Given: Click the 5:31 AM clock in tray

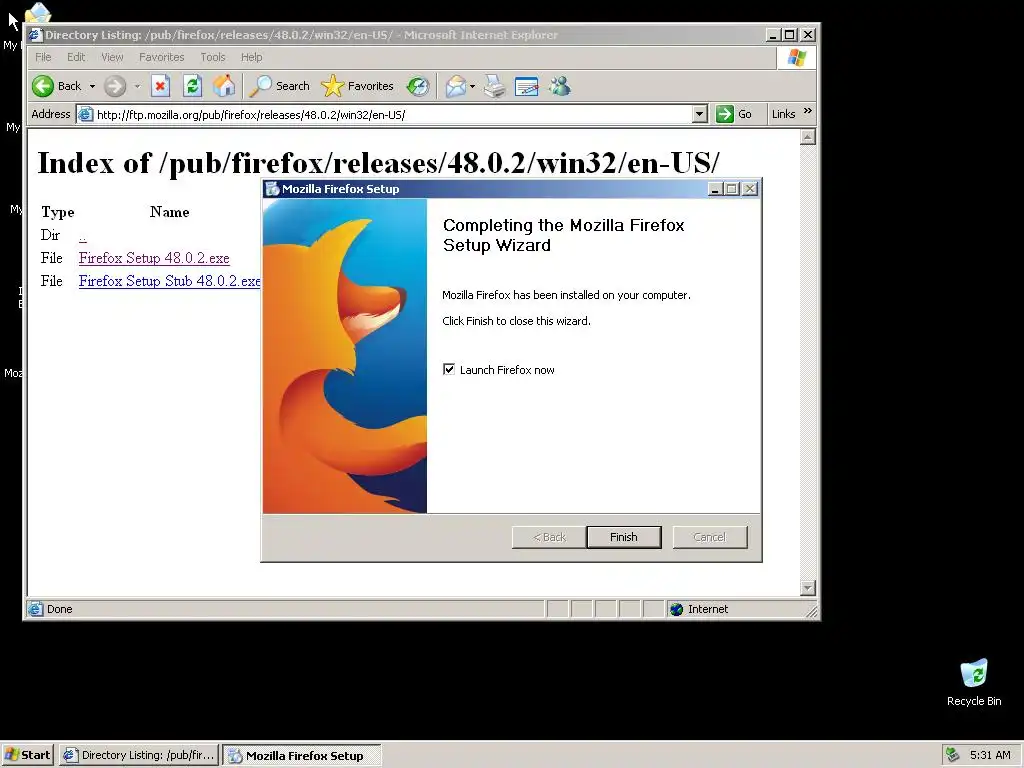Looking at the screenshot, I should (x=990, y=755).
